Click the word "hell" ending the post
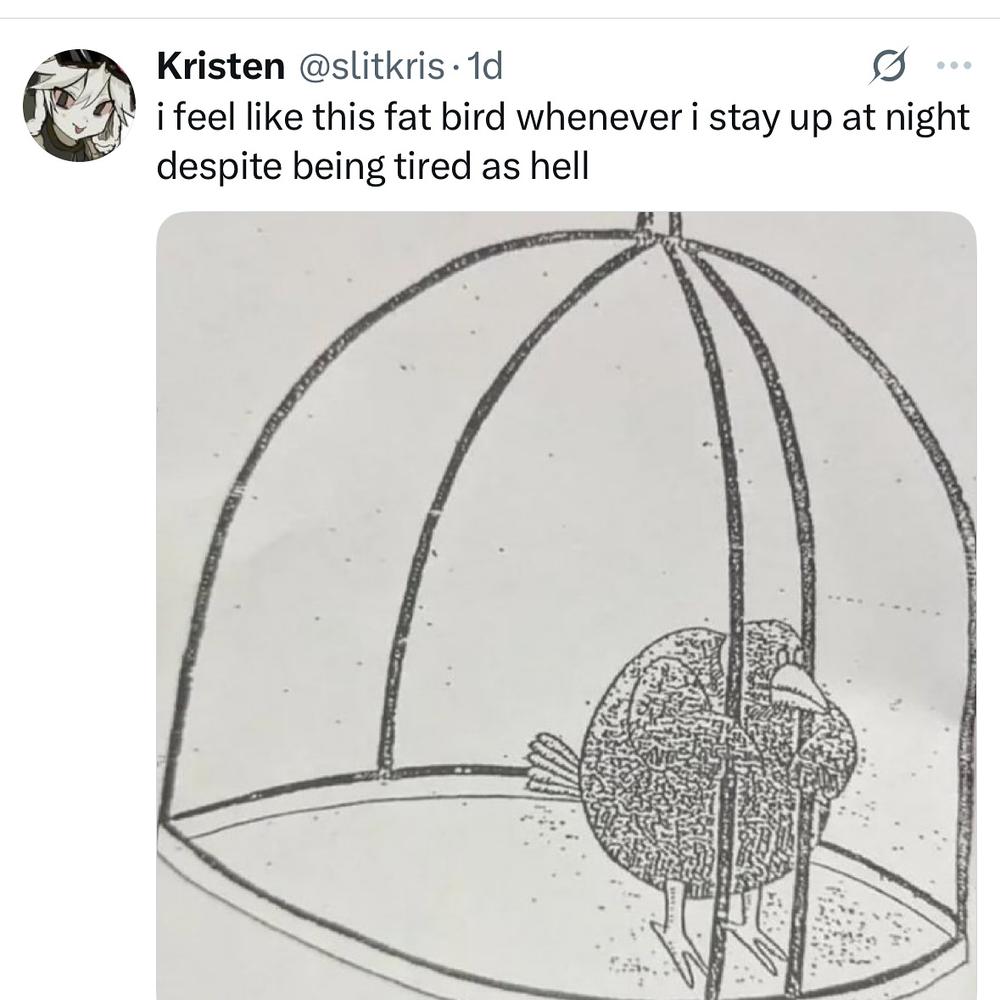 click(557, 166)
